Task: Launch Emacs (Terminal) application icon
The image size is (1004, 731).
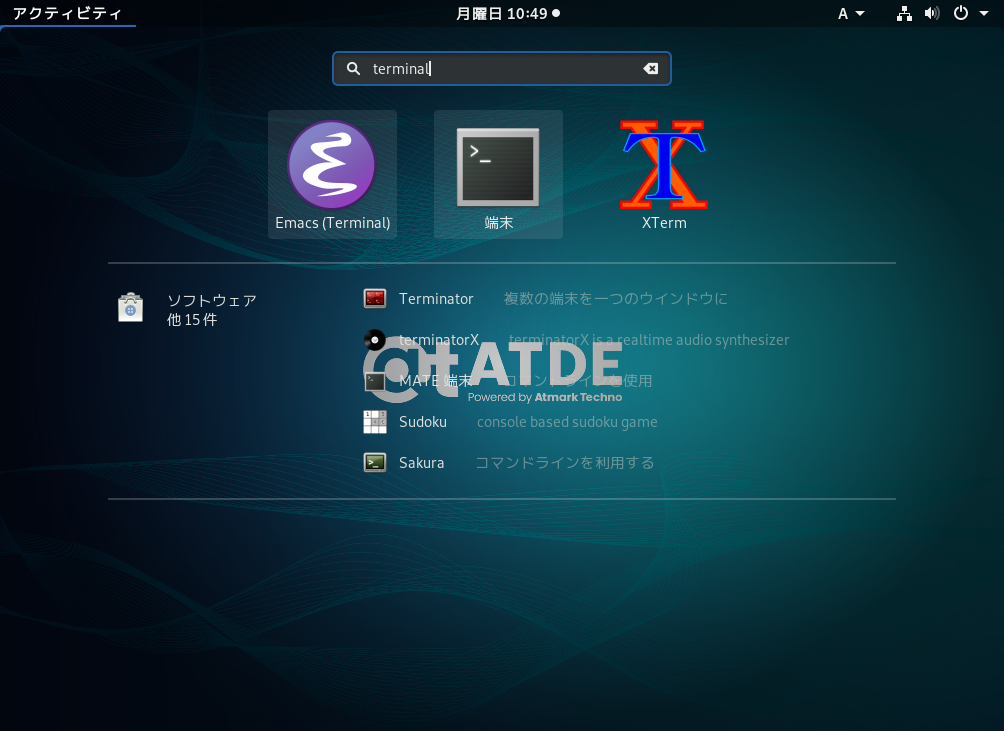Action: (332, 165)
